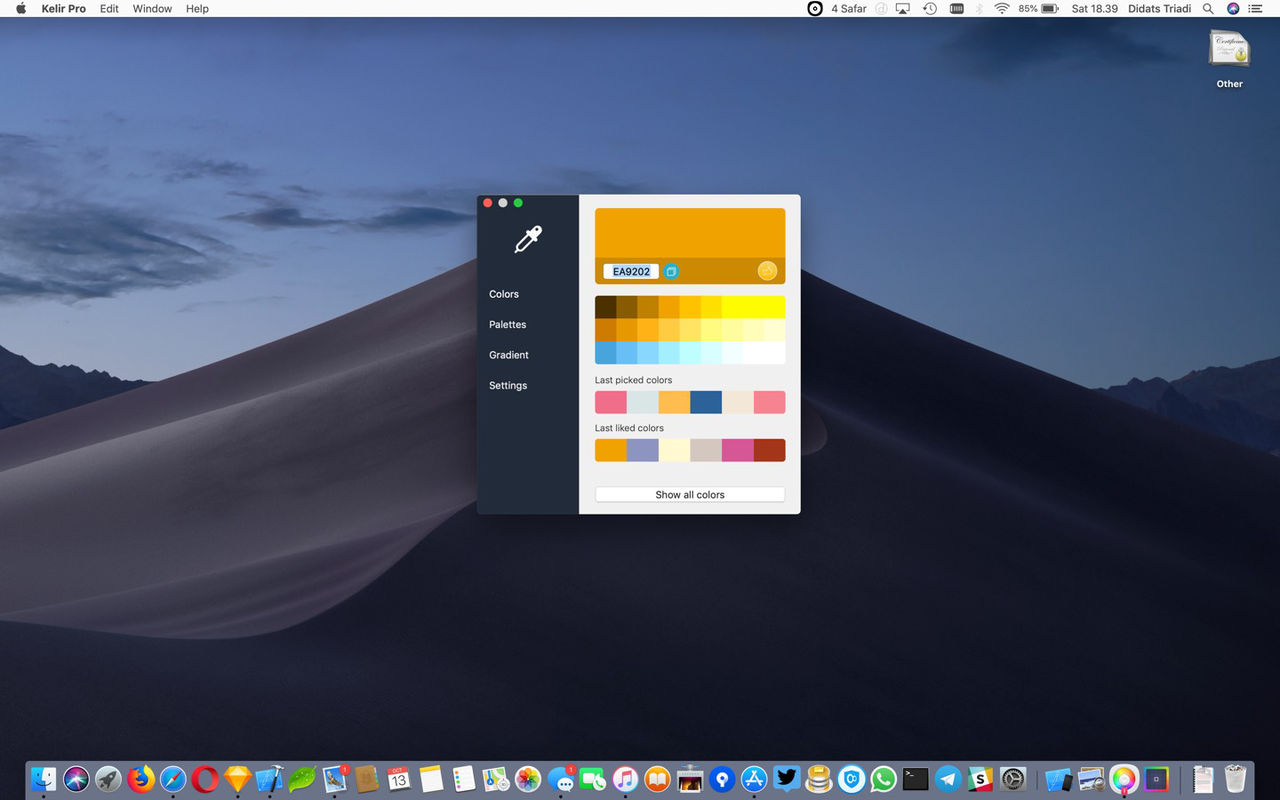Open the Other item on the desktop
This screenshot has height=800, width=1280.
coord(1230,58)
